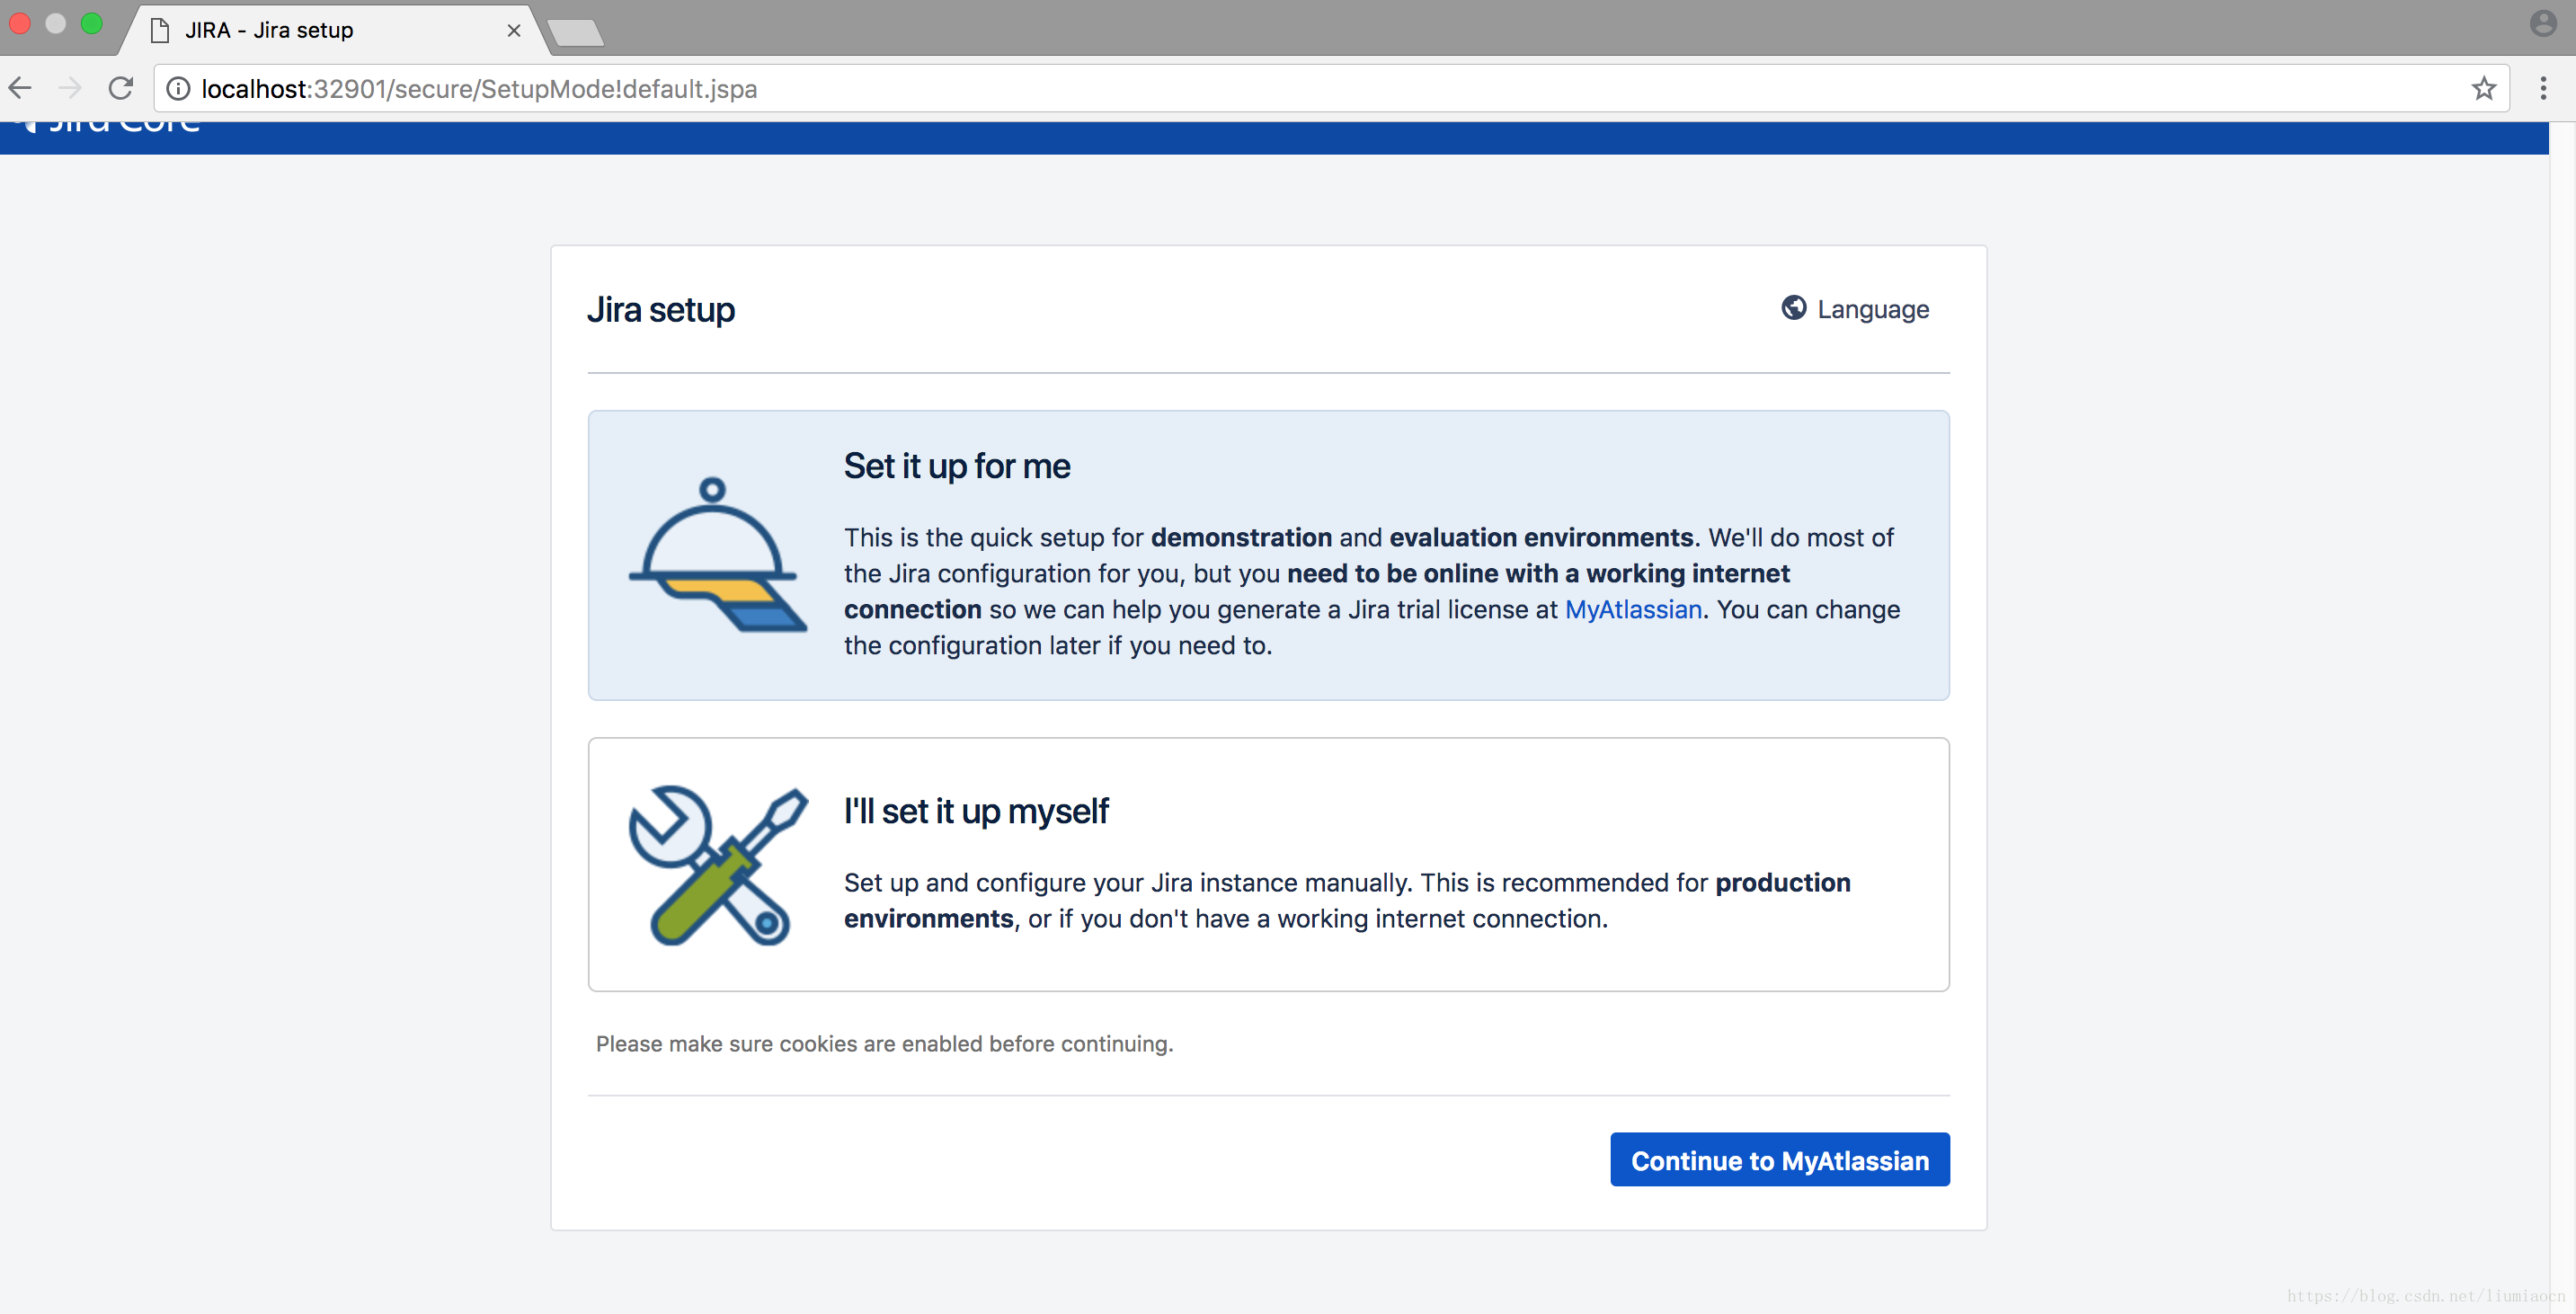Click the Chrome profile avatar icon
This screenshot has width=2576, height=1314.
[x=2543, y=23]
